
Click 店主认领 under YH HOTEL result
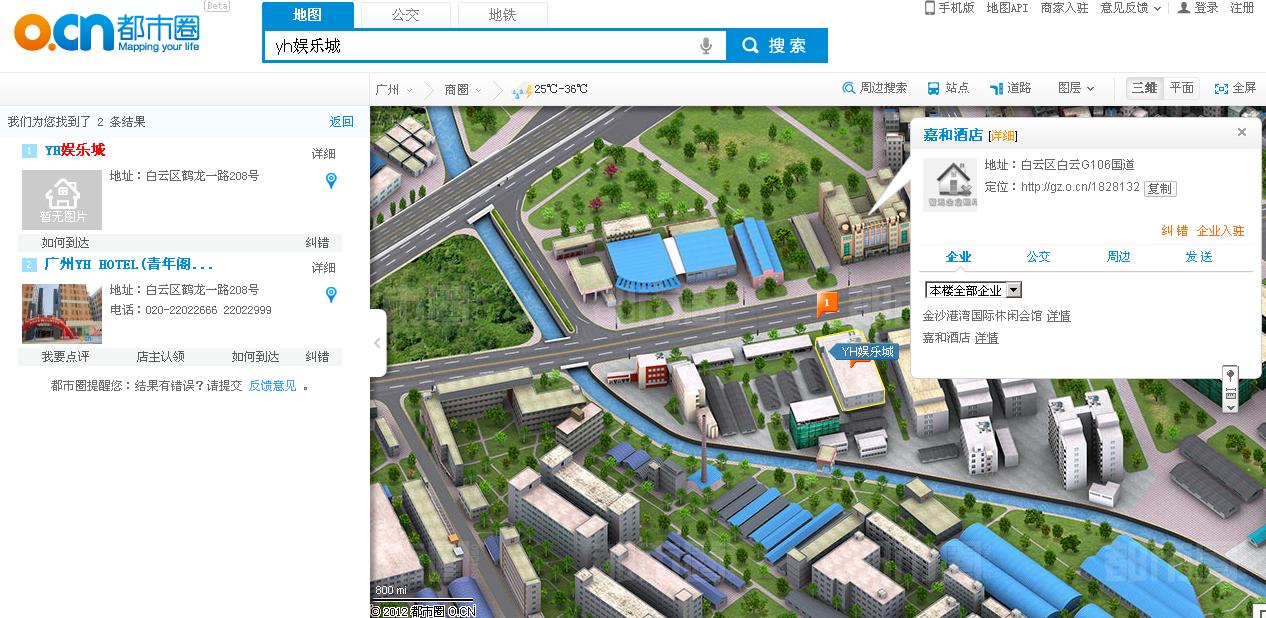160,357
